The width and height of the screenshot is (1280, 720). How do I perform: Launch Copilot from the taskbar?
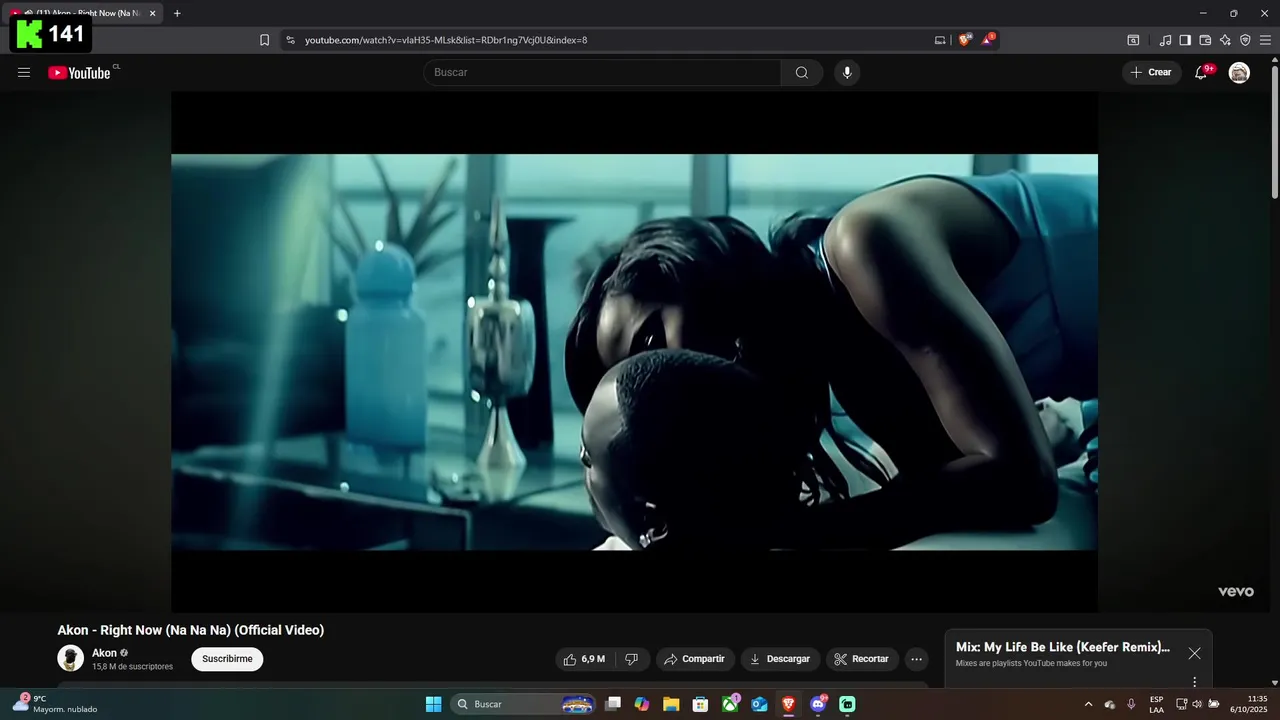pos(642,704)
